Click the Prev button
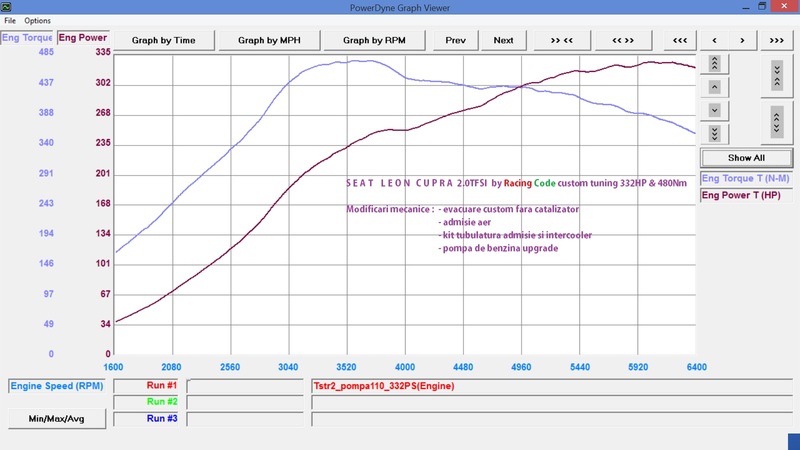 456,40
